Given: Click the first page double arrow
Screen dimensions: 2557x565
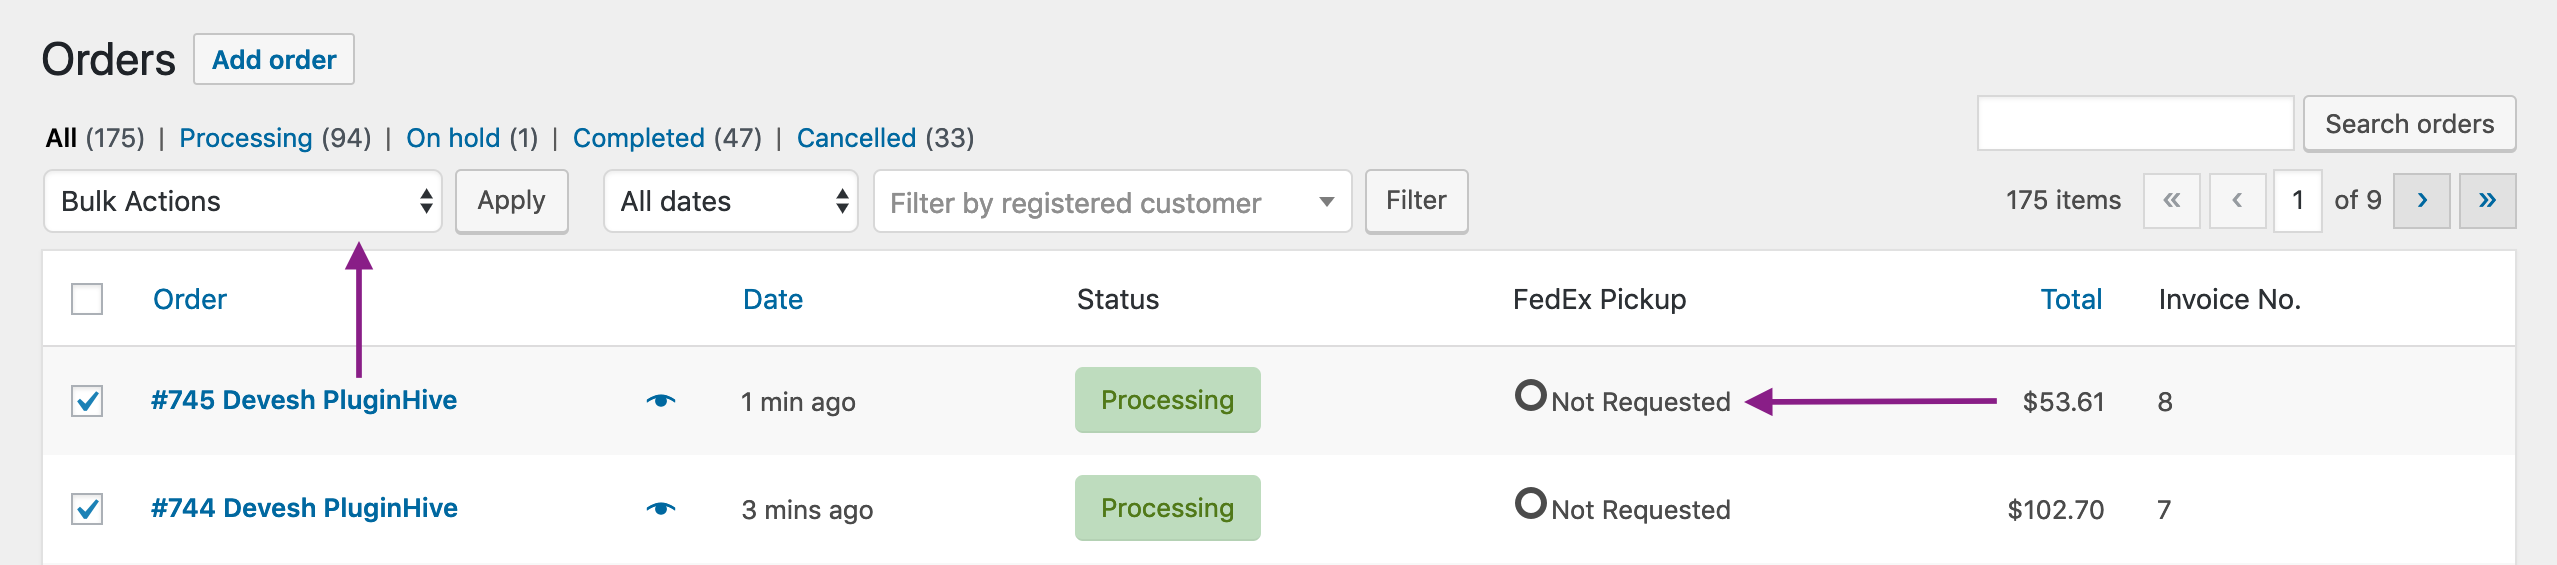Looking at the screenshot, I should pyautogui.click(x=2171, y=201).
